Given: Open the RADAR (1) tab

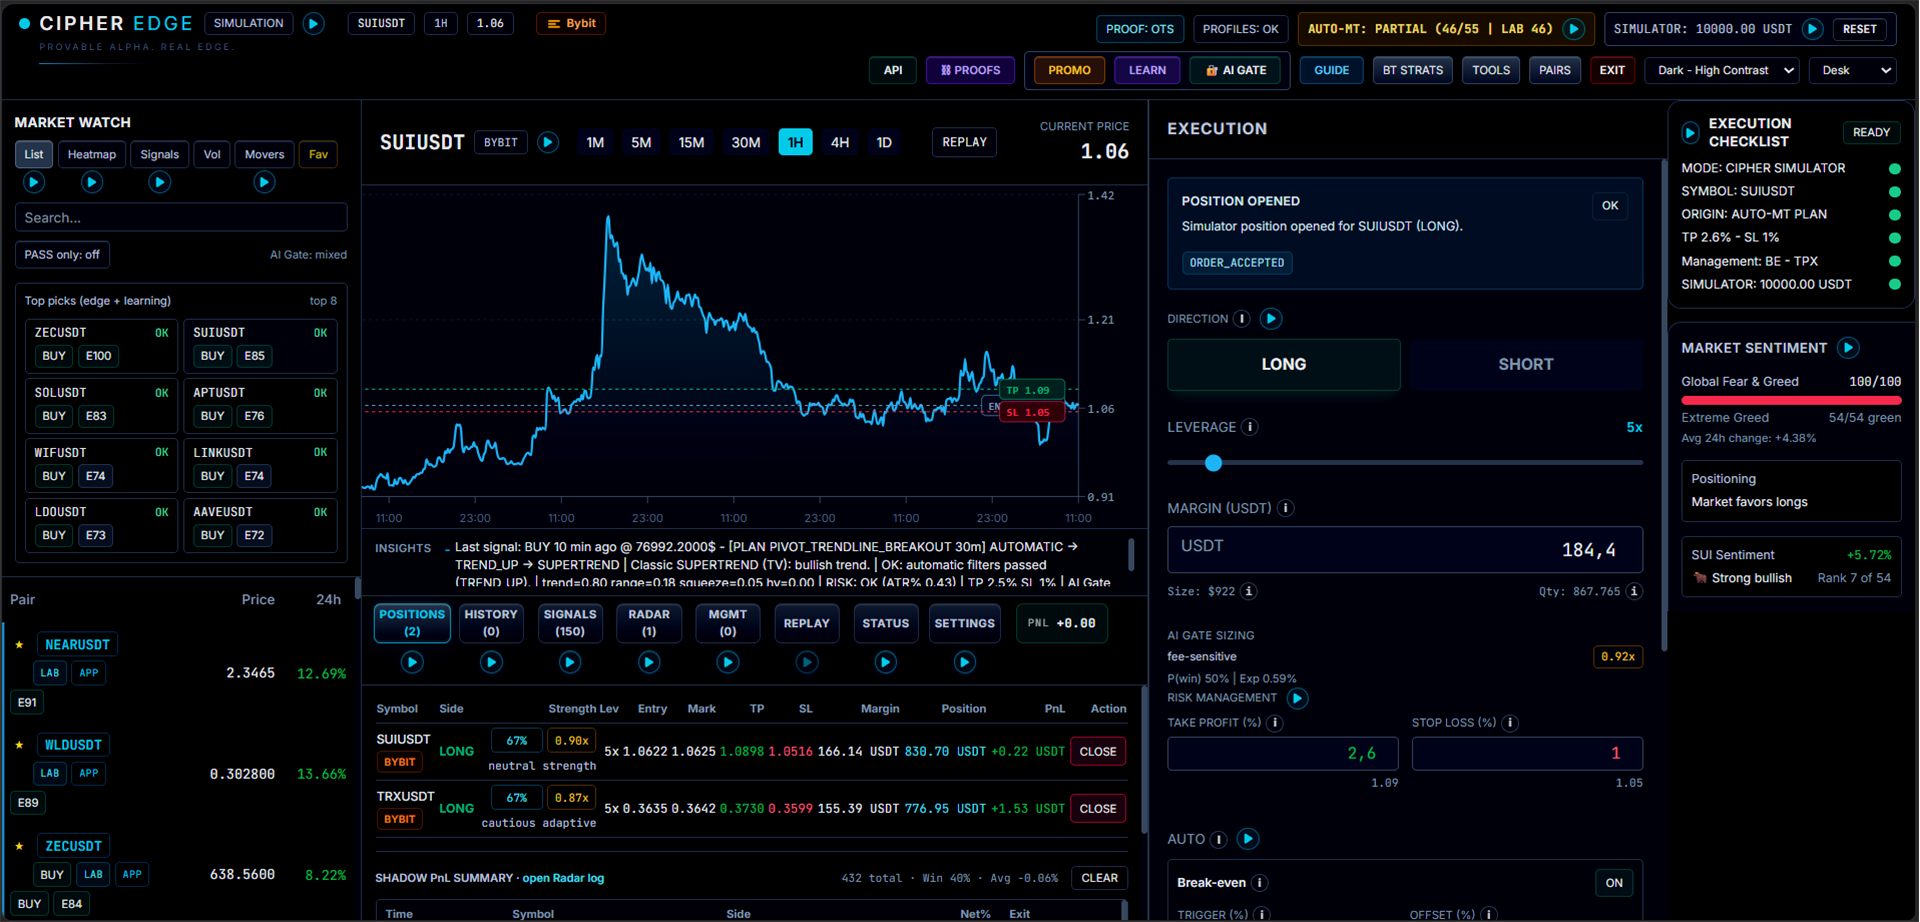Looking at the screenshot, I should point(649,623).
